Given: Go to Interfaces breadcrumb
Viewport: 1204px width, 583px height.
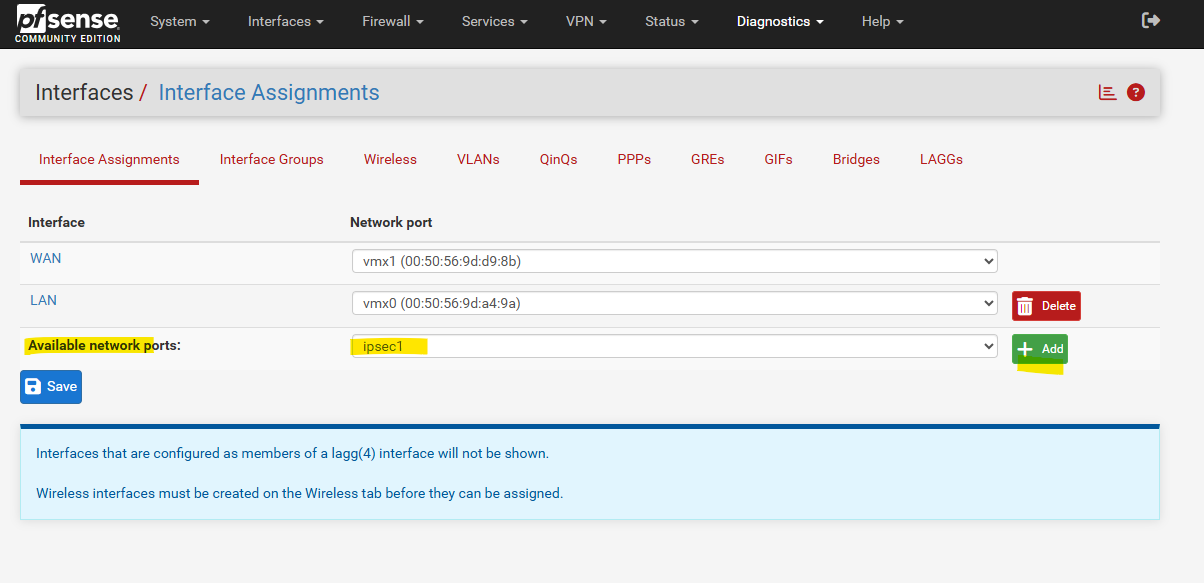Looking at the screenshot, I should [84, 93].
